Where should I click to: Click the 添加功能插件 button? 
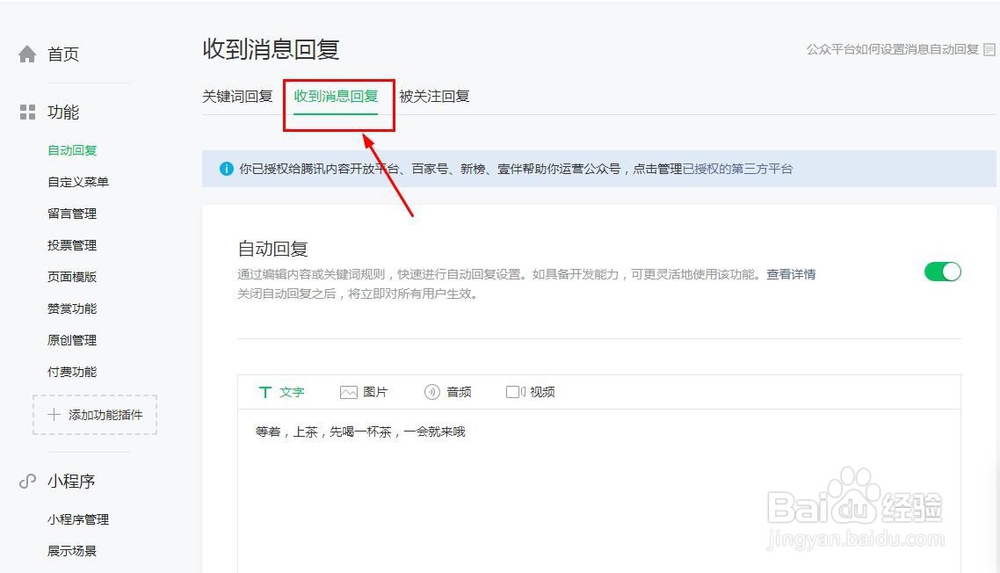pos(95,415)
